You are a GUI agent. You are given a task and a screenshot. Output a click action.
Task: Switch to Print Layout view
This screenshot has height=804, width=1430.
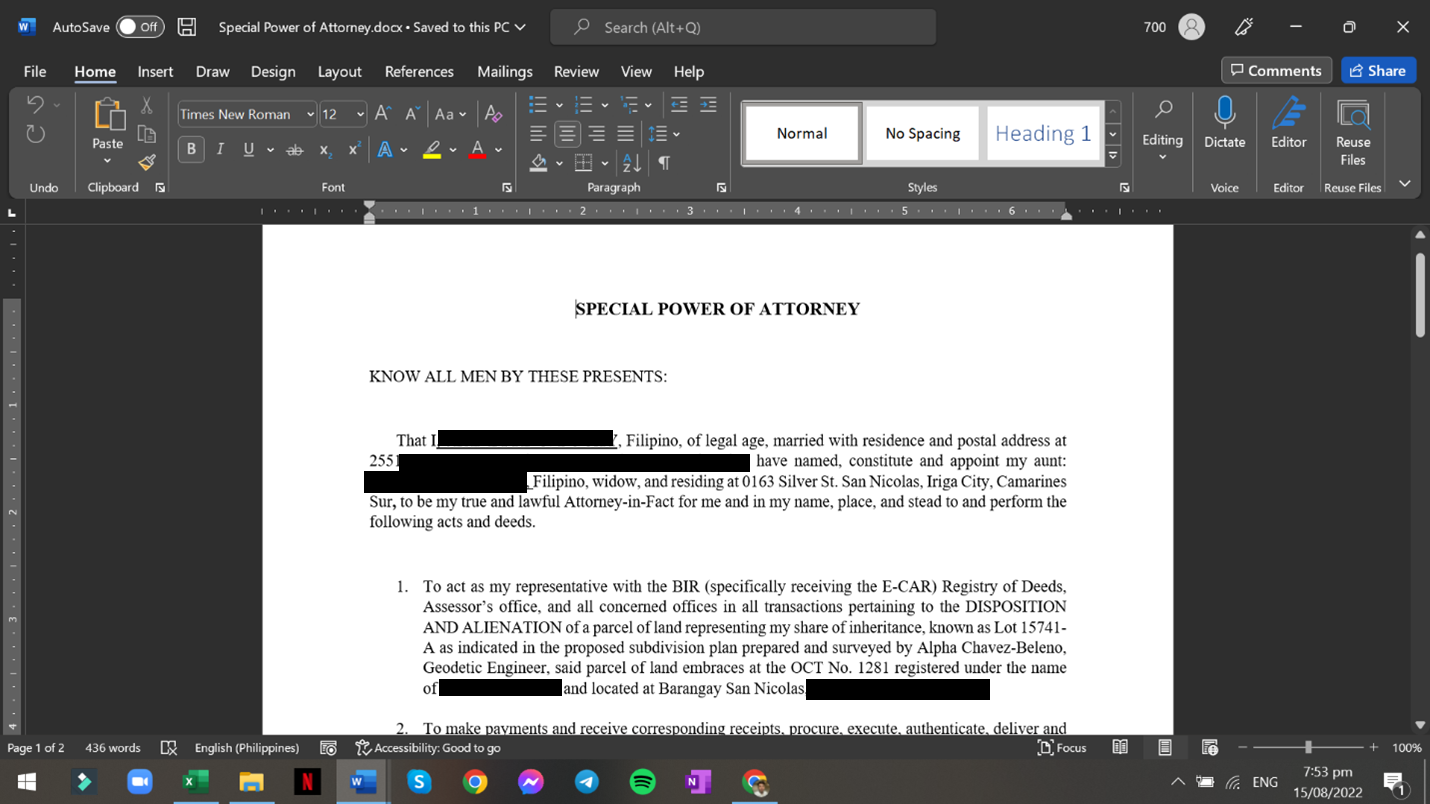point(1165,747)
